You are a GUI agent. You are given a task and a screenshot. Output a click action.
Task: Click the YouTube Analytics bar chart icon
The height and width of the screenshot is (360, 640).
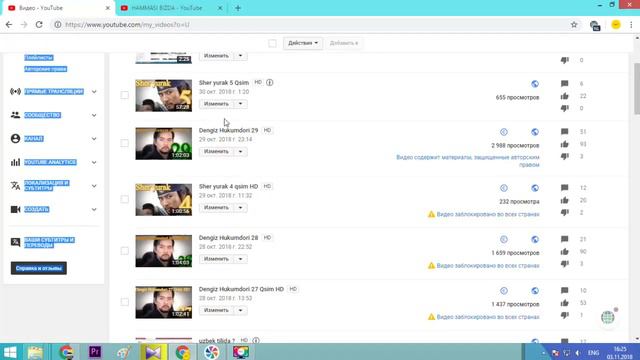pos(16,162)
